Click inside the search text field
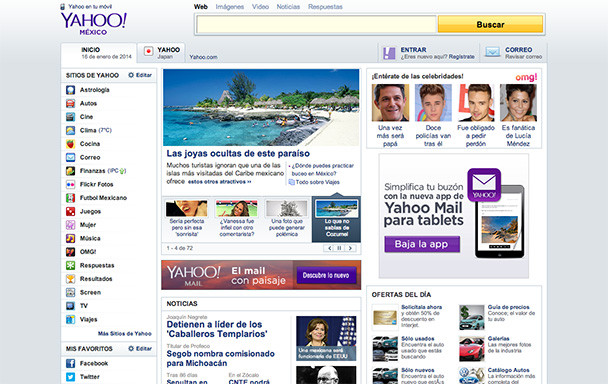Viewport: 608px width, 384px height. [x=316, y=24]
